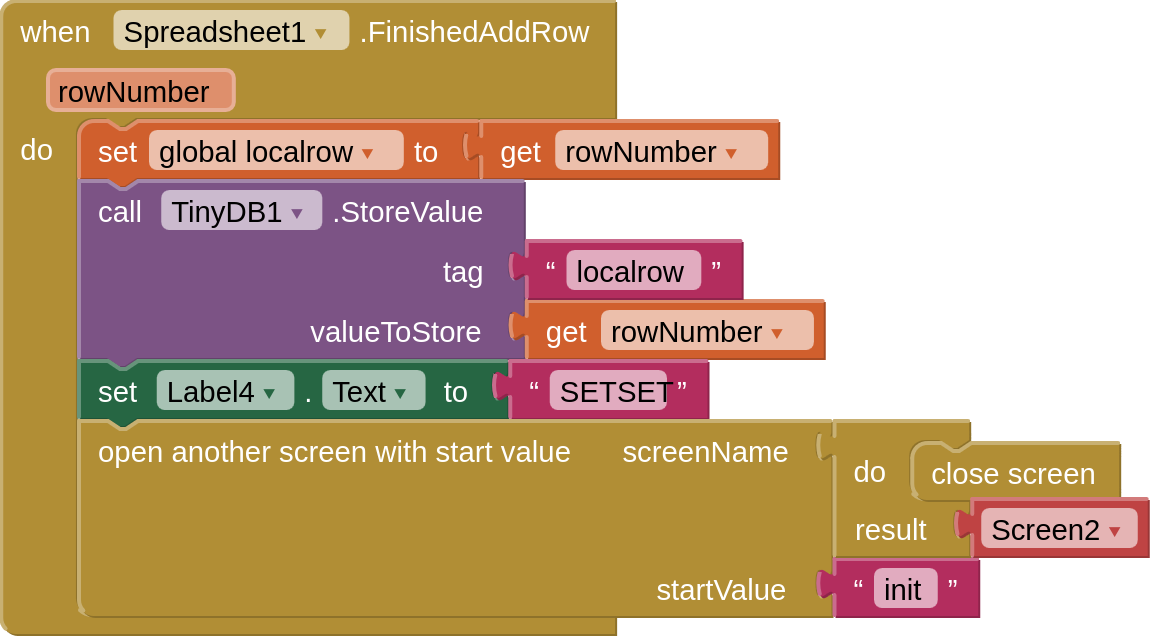Open the Screen2 screen name dropdown
The width and height of the screenshot is (1150, 636).
[1115, 530]
